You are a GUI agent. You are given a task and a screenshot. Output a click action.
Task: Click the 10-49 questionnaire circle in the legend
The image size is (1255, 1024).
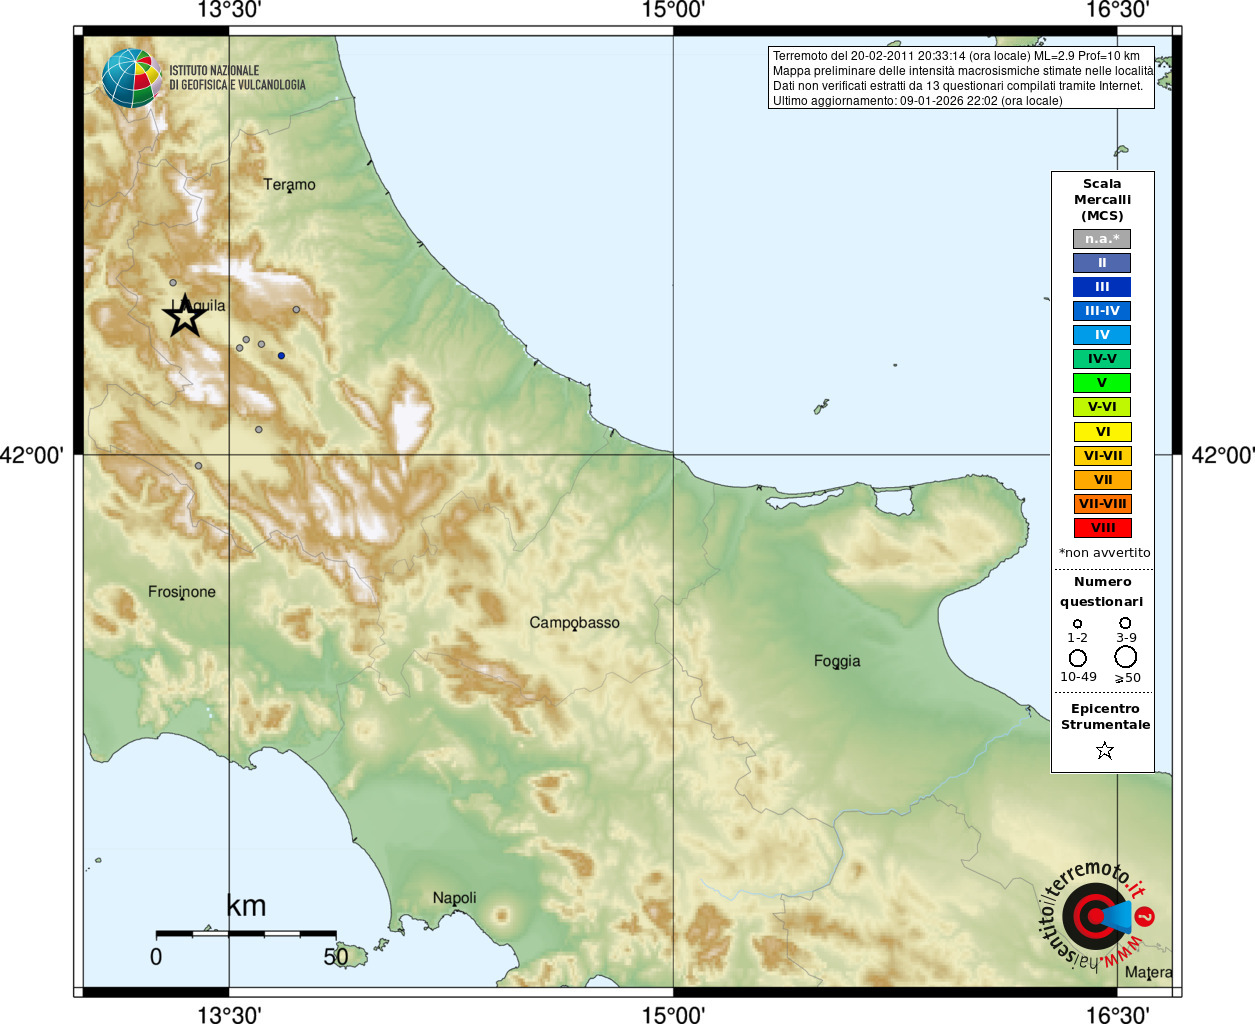[1077, 658]
